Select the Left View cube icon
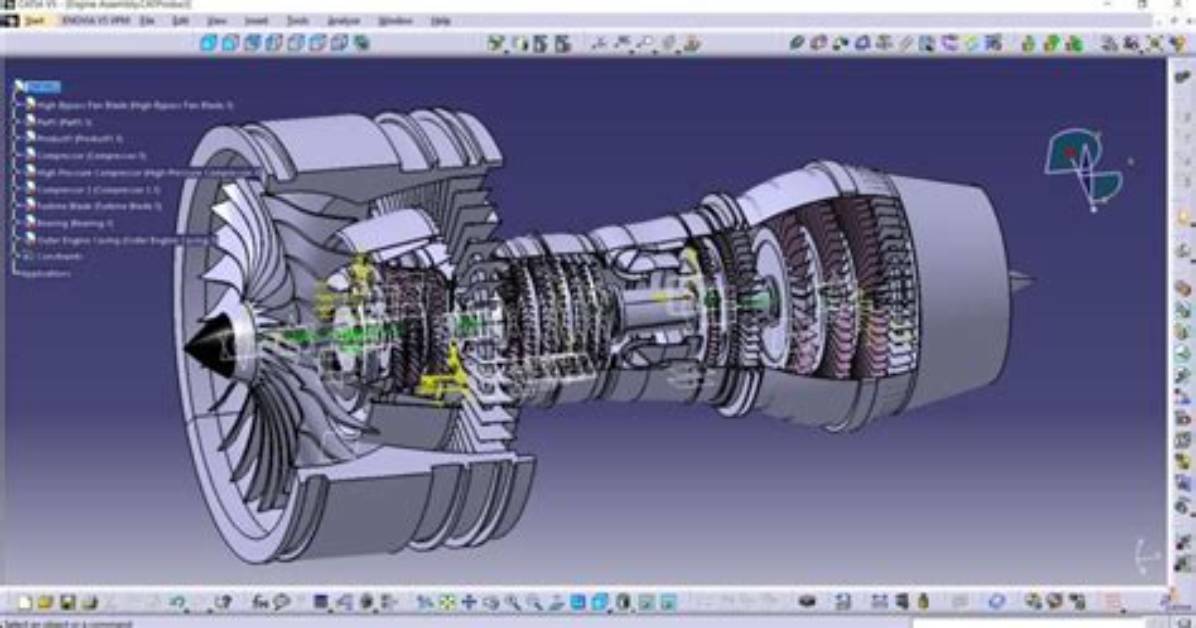This screenshot has height=628, width=1196. tap(274, 43)
